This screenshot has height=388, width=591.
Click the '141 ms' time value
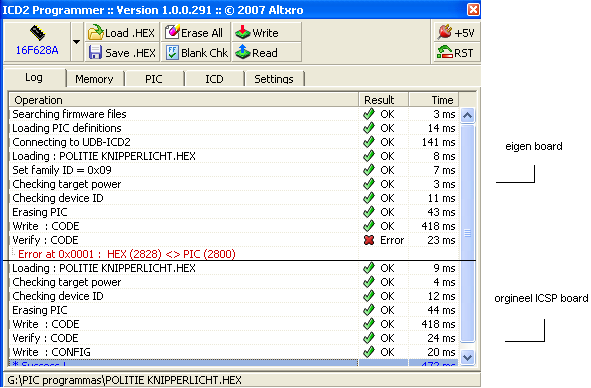(438, 142)
